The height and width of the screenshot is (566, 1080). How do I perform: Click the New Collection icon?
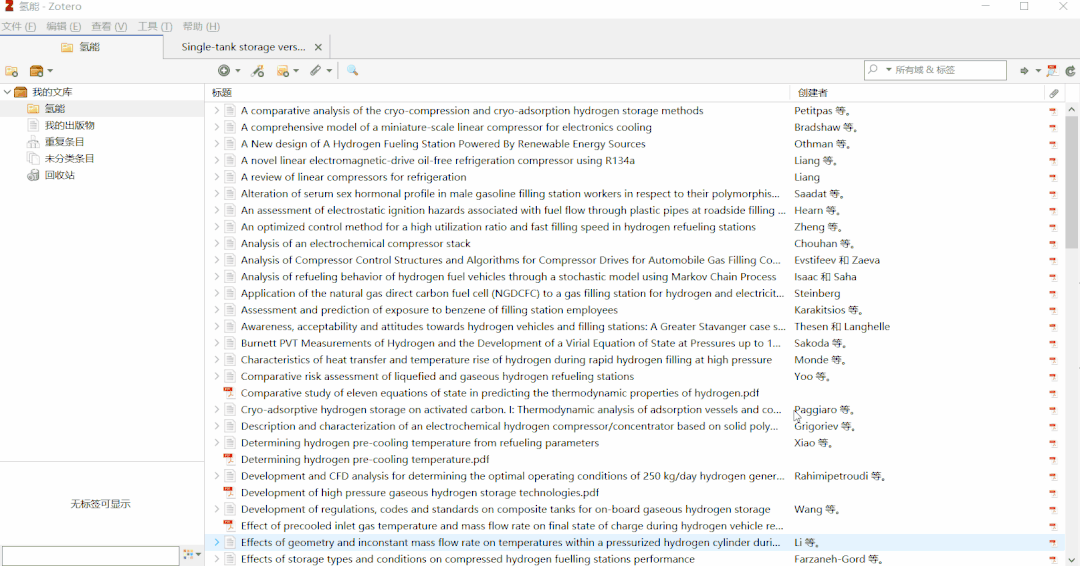(x=12, y=71)
